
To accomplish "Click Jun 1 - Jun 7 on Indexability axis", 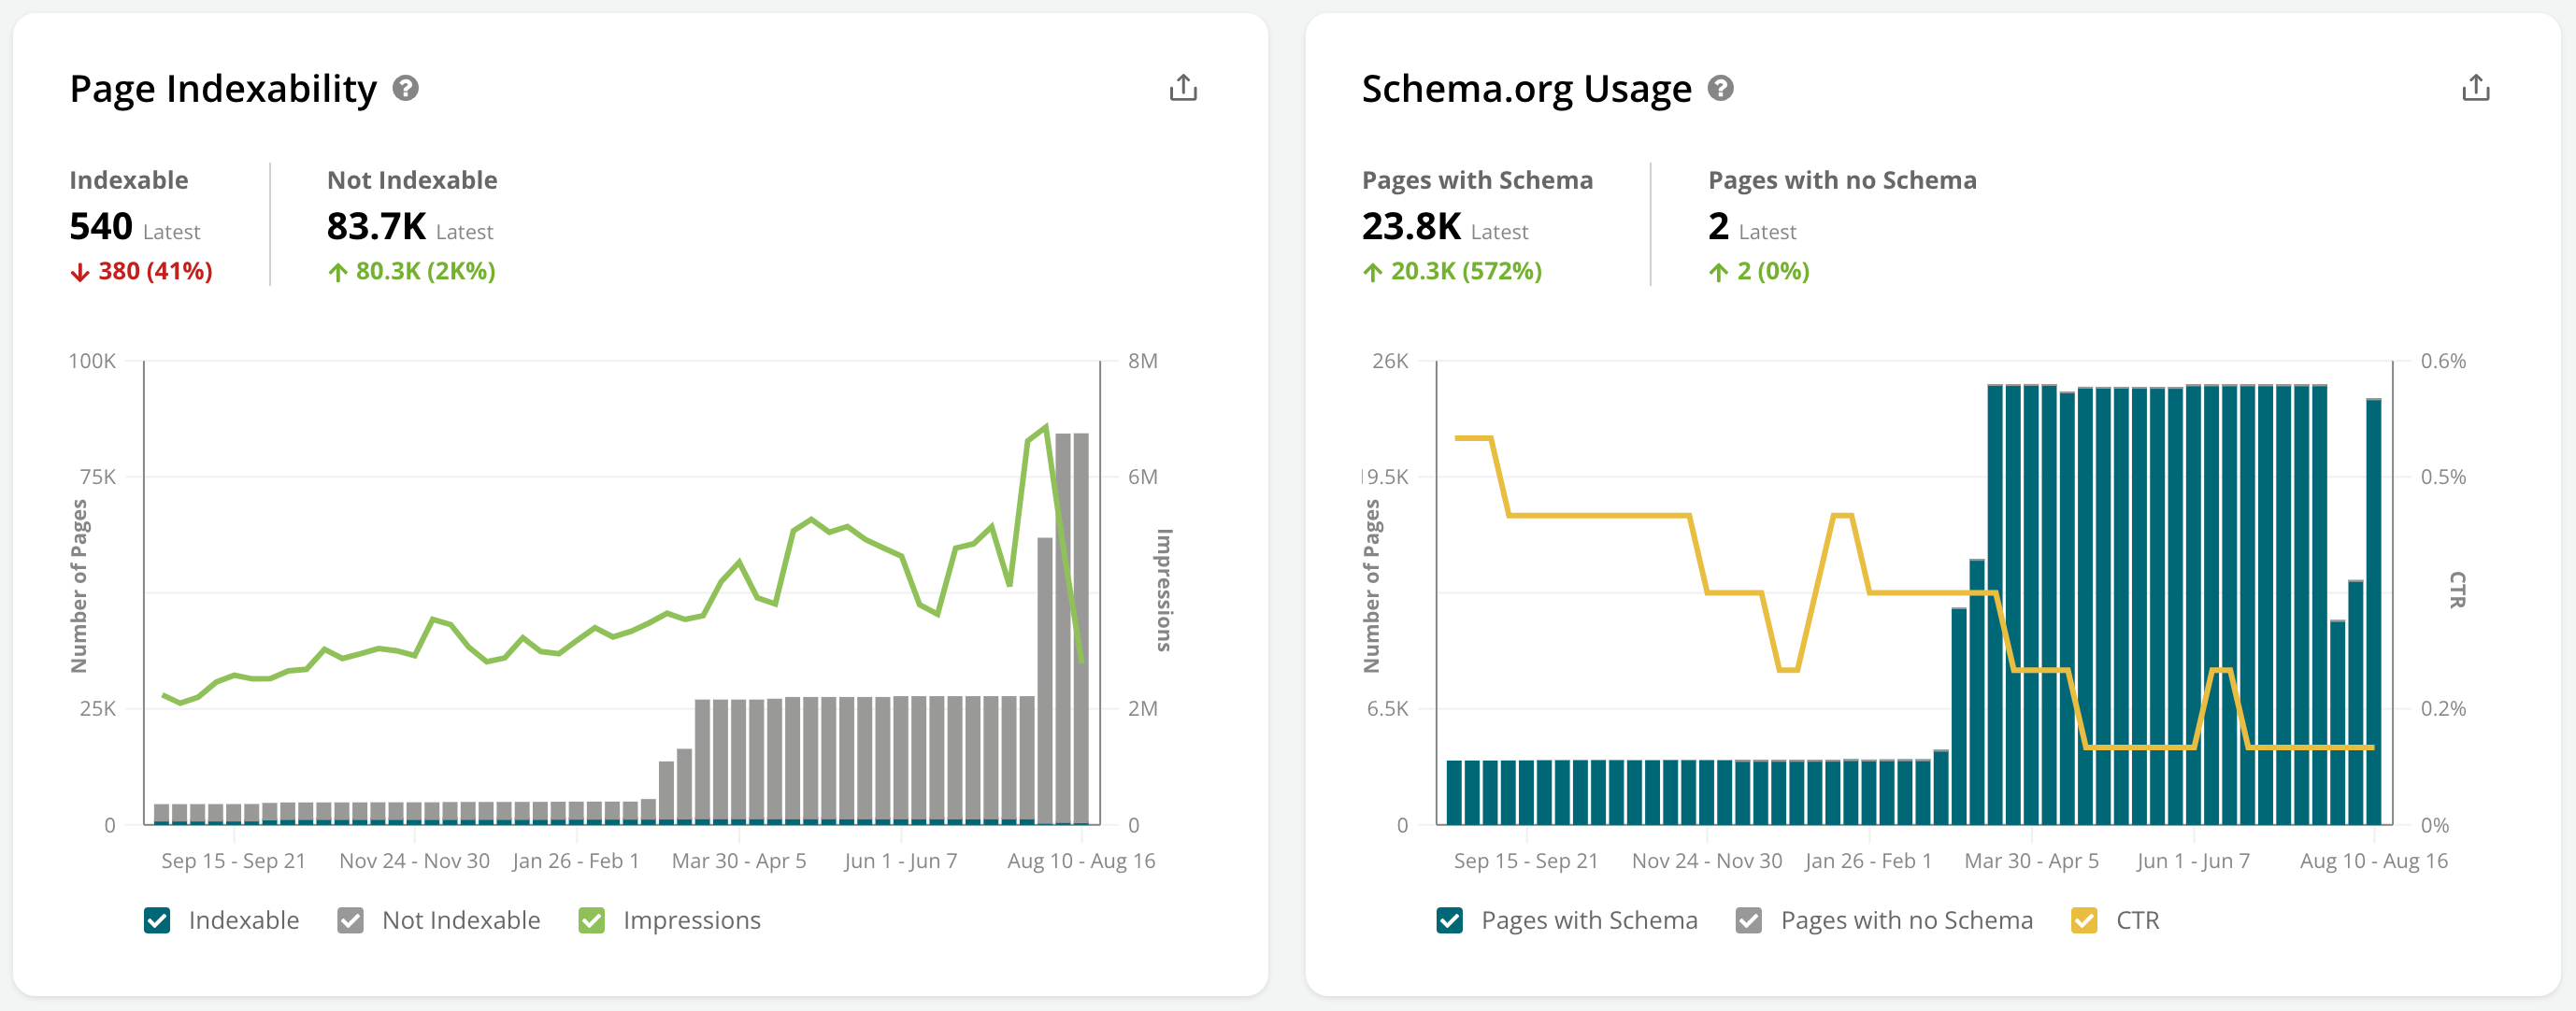I will pos(901,861).
